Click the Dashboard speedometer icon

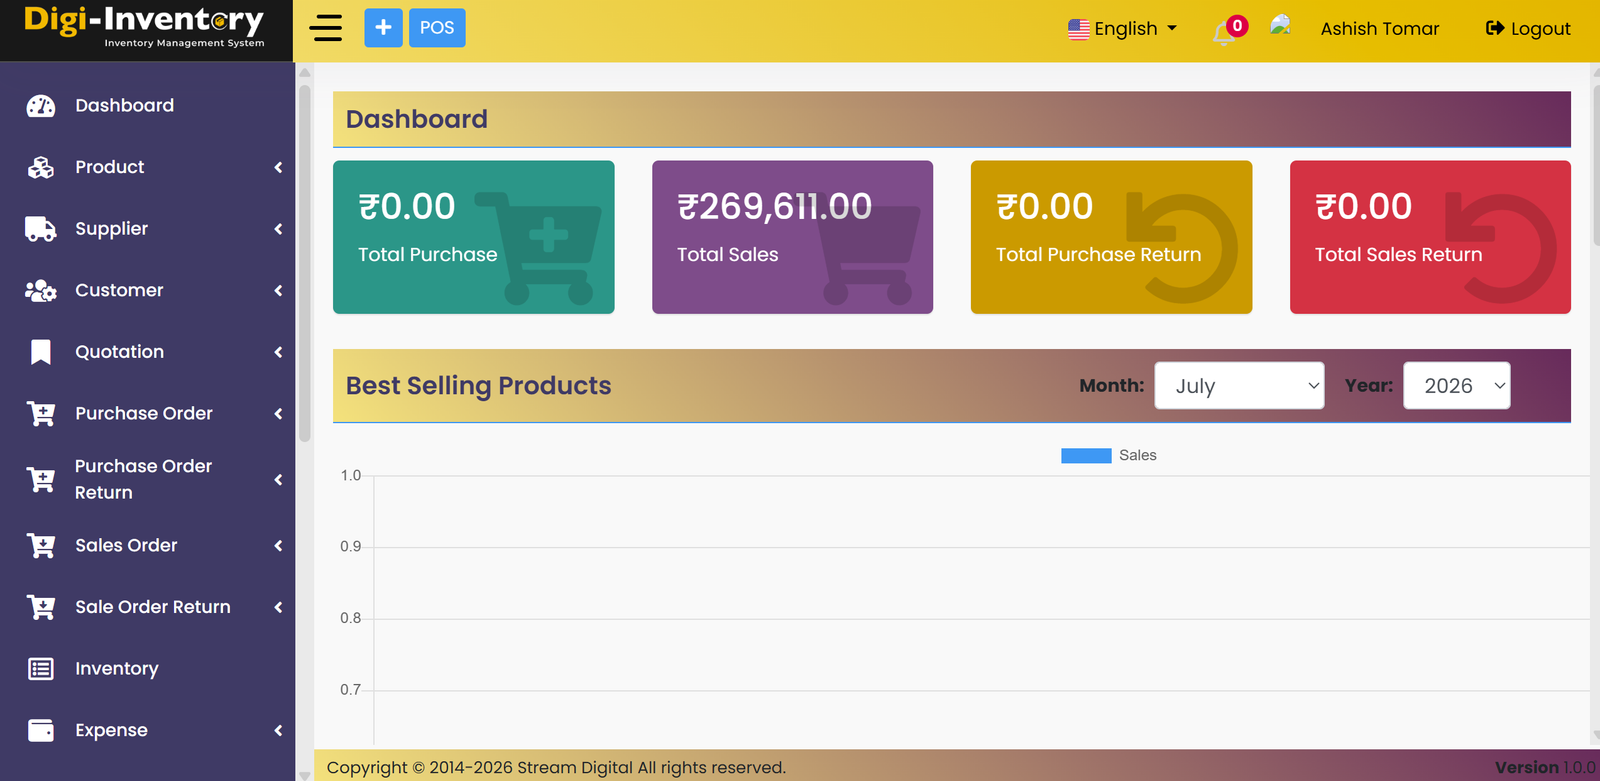(x=41, y=106)
